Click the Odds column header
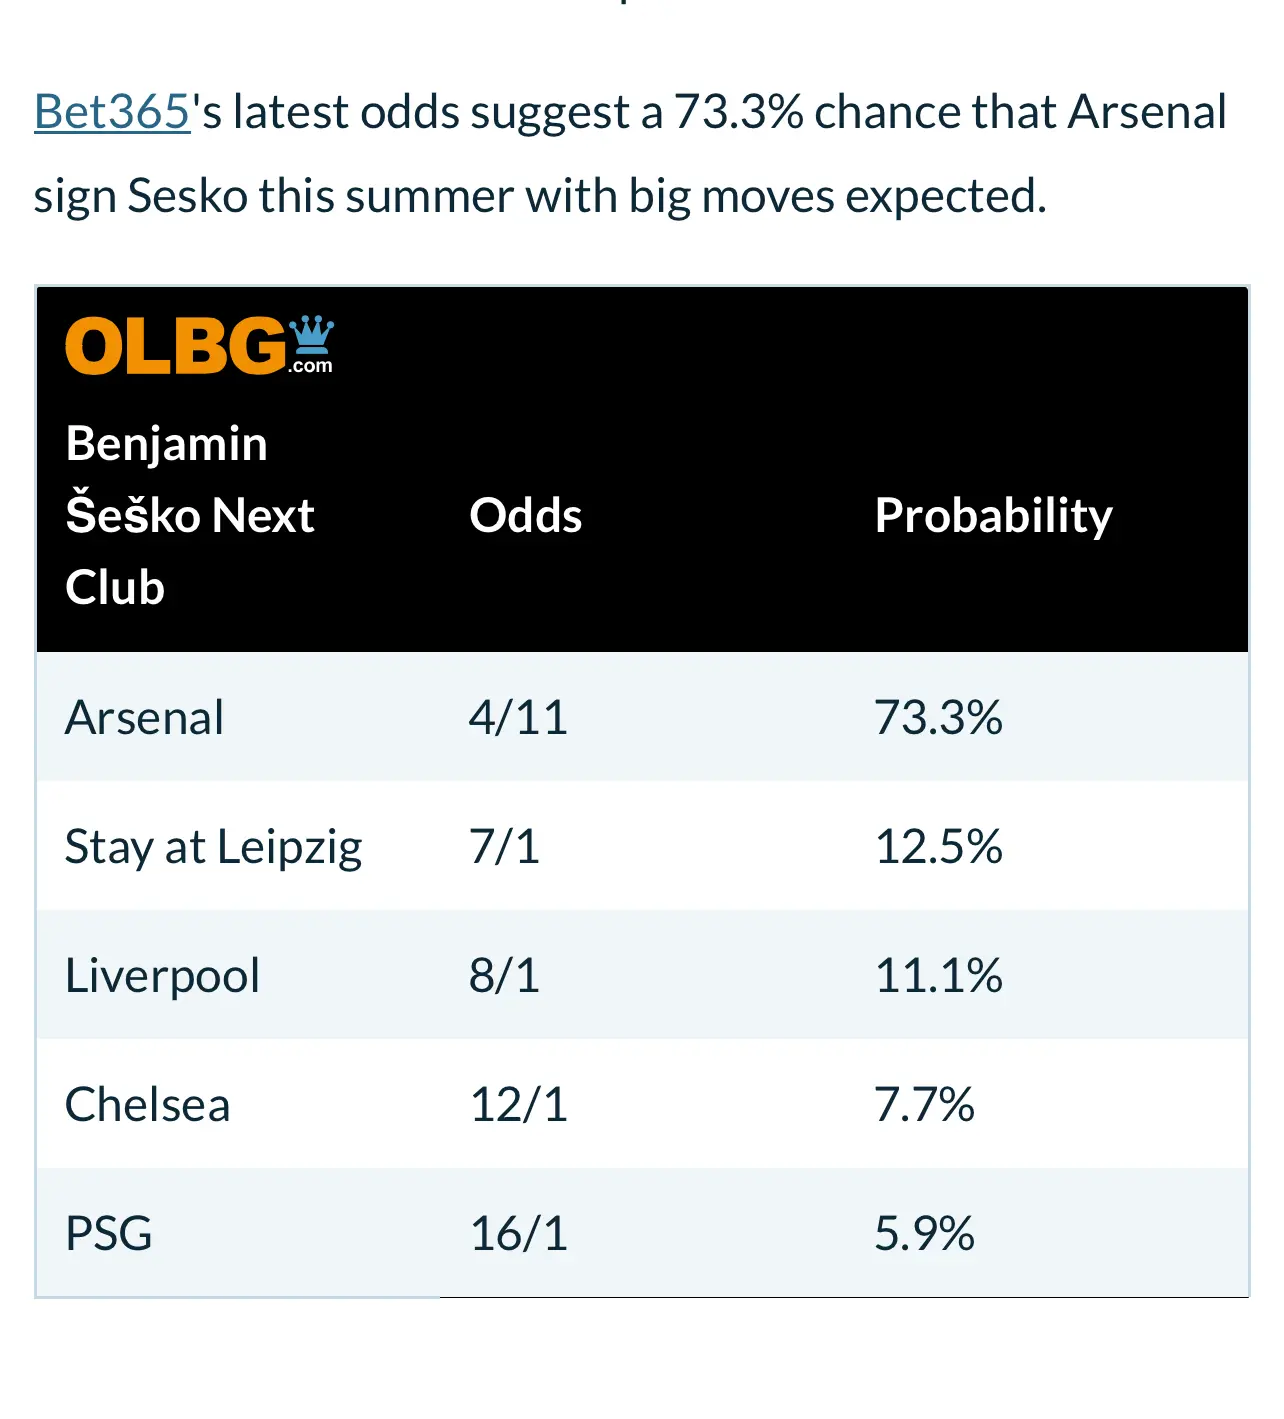The height and width of the screenshot is (1419, 1284). (526, 515)
